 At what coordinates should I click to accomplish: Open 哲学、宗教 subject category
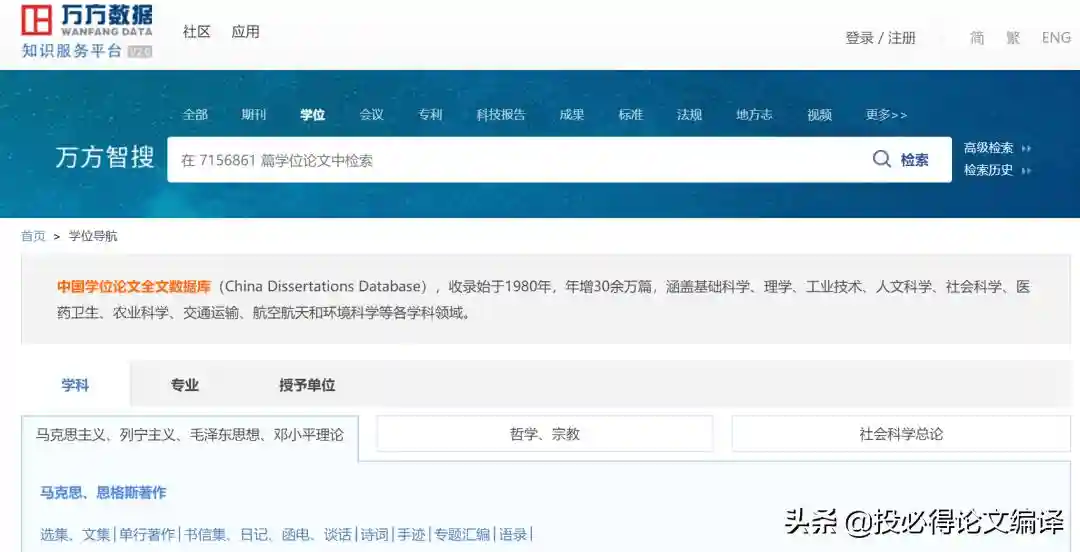point(544,434)
